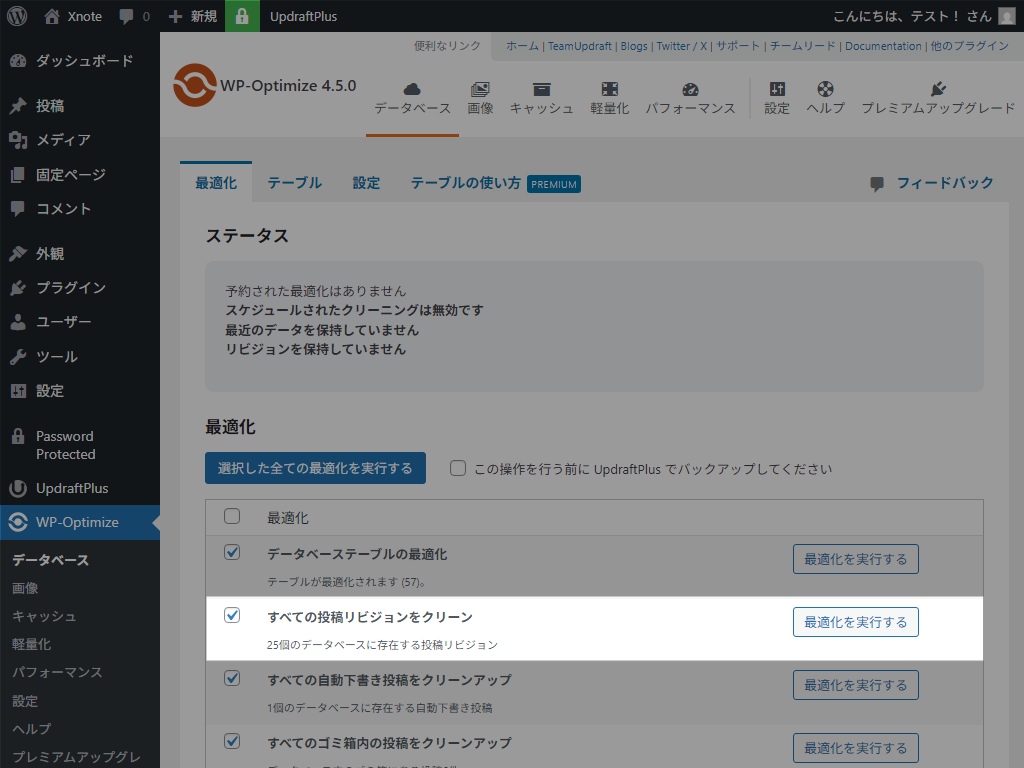Click the green padlock icon in admin bar

point(242,16)
